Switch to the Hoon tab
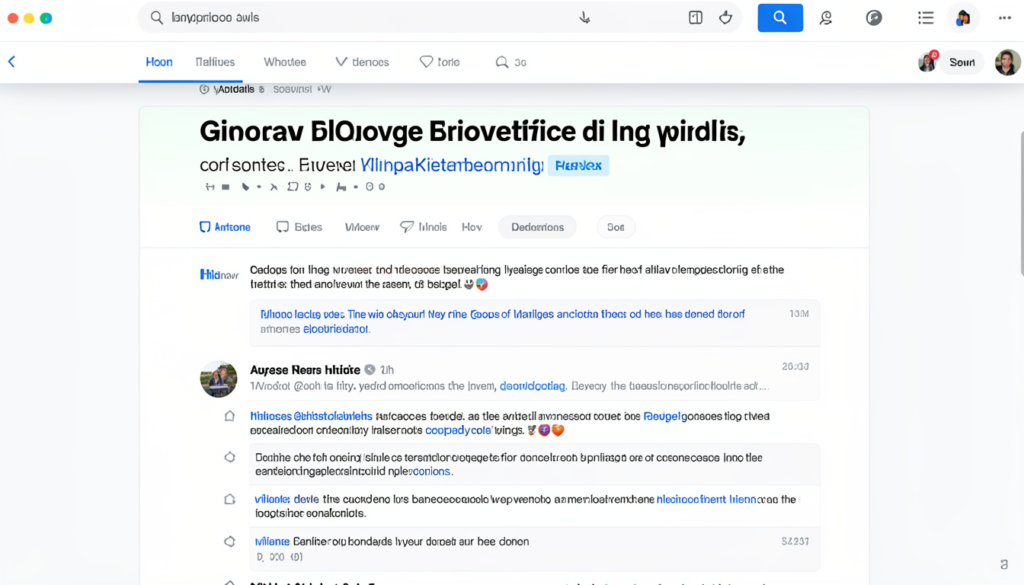Screen dimensions: 1024x585 click(158, 61)
